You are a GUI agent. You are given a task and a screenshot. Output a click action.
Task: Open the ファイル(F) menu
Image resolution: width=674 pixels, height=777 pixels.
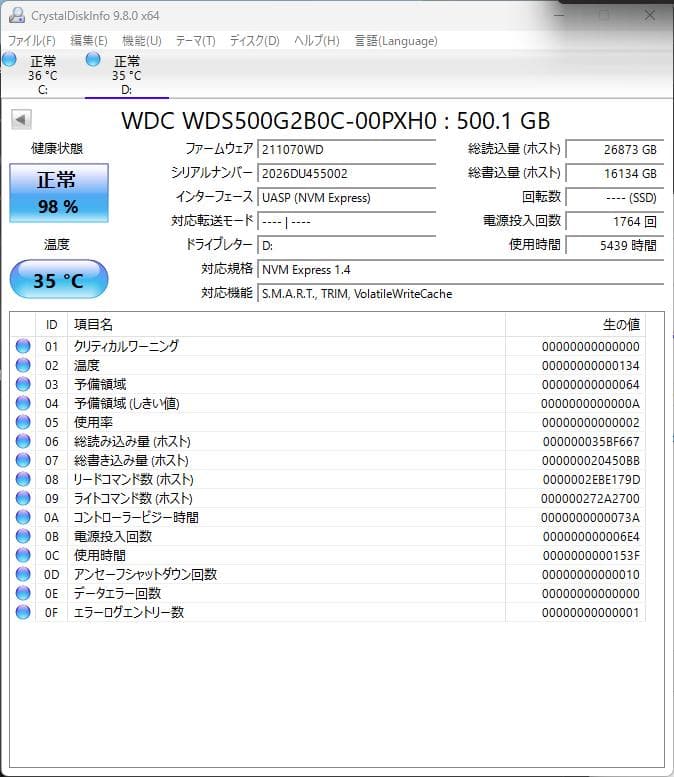pyautogui.click(x=32, y=41)
